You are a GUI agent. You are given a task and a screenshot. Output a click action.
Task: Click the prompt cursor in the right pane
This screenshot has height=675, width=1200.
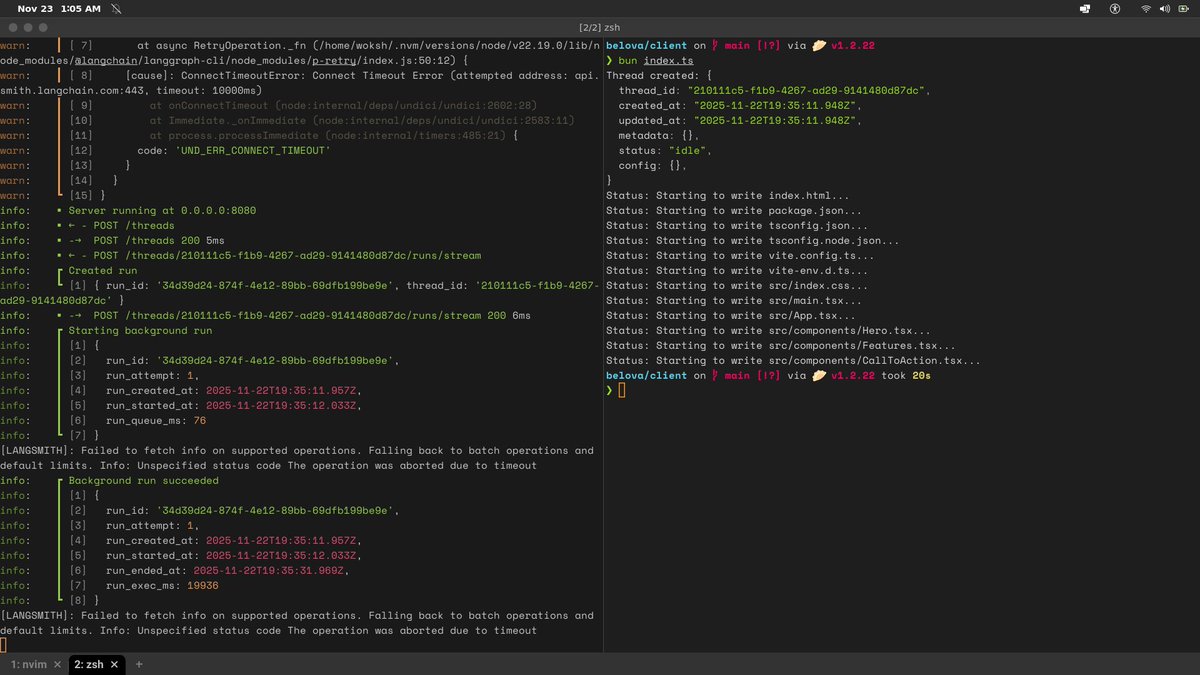coord(621,391)
